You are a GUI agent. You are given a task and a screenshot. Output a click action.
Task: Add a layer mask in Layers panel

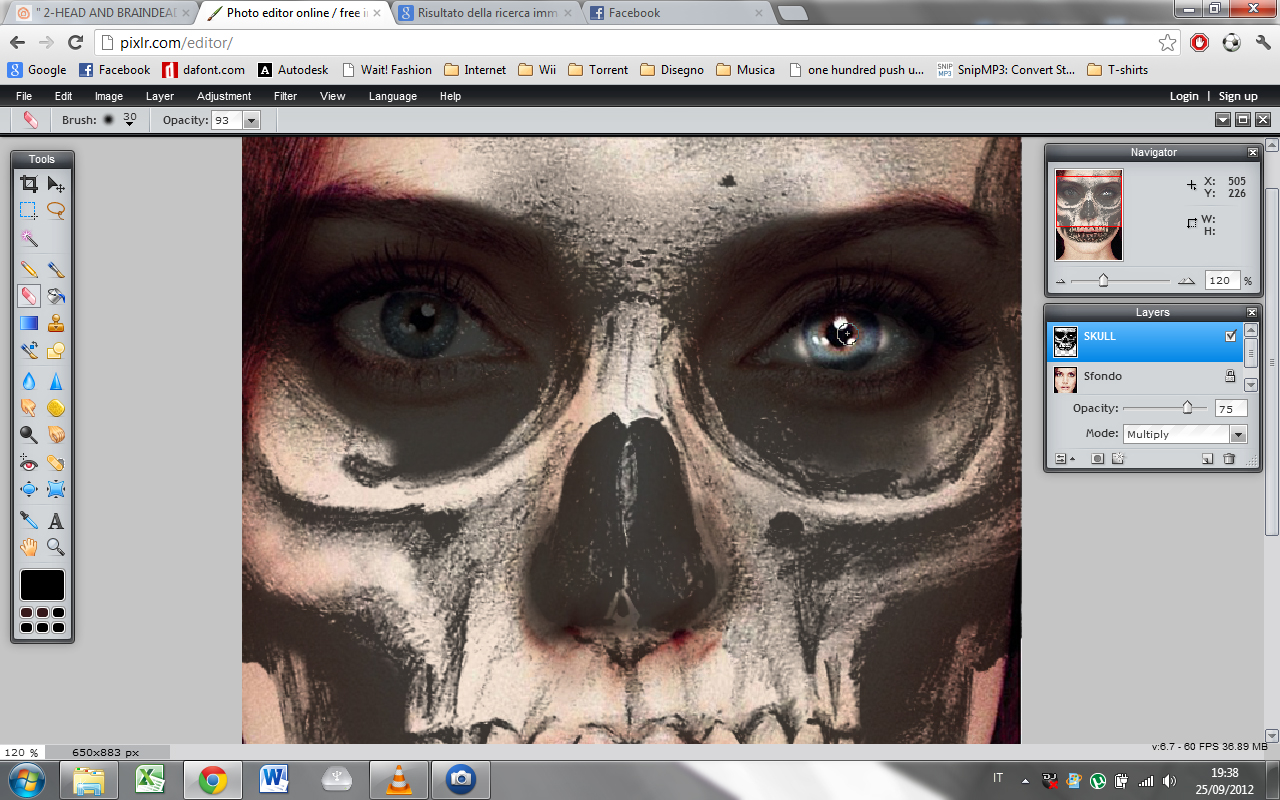pos(1097,459)
